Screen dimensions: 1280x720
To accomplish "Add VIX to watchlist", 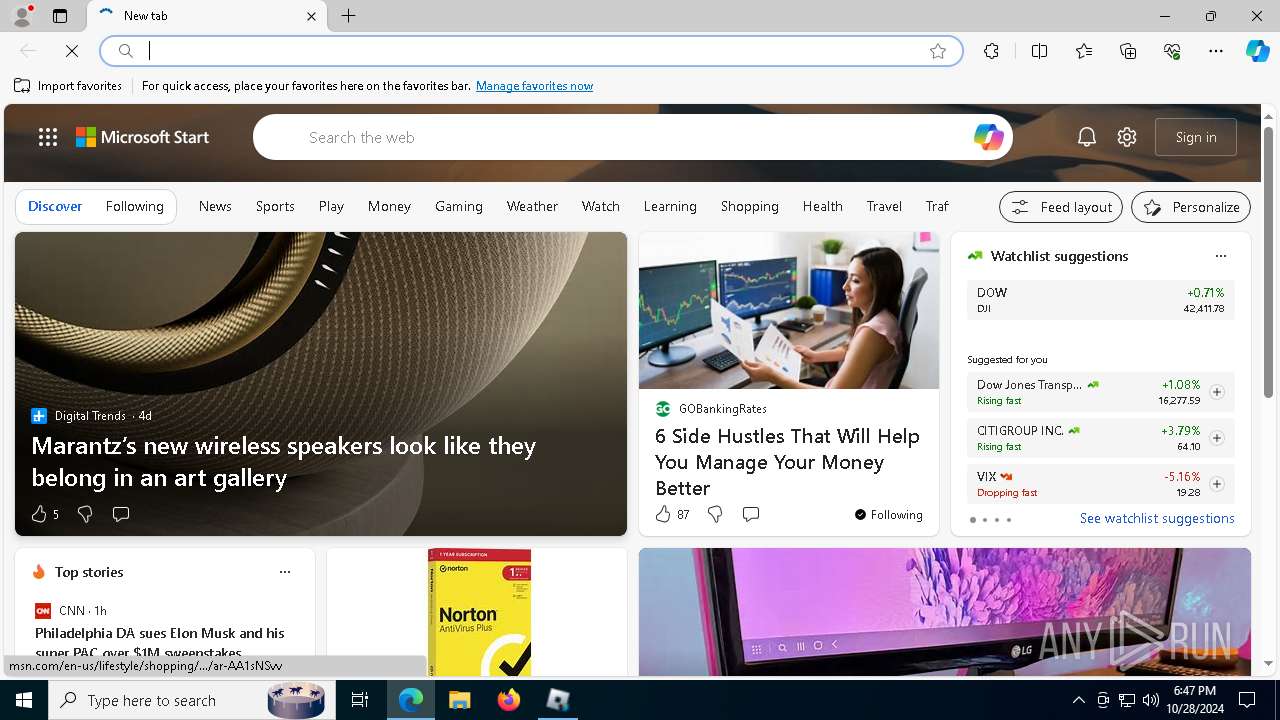I will (1216, 484).
